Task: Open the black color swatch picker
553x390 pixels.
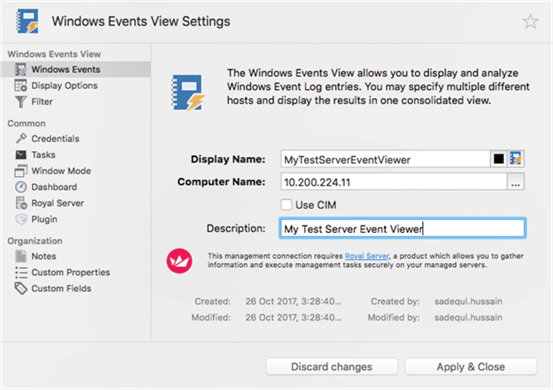Action: pyautogui.click(x=499, y=159)
